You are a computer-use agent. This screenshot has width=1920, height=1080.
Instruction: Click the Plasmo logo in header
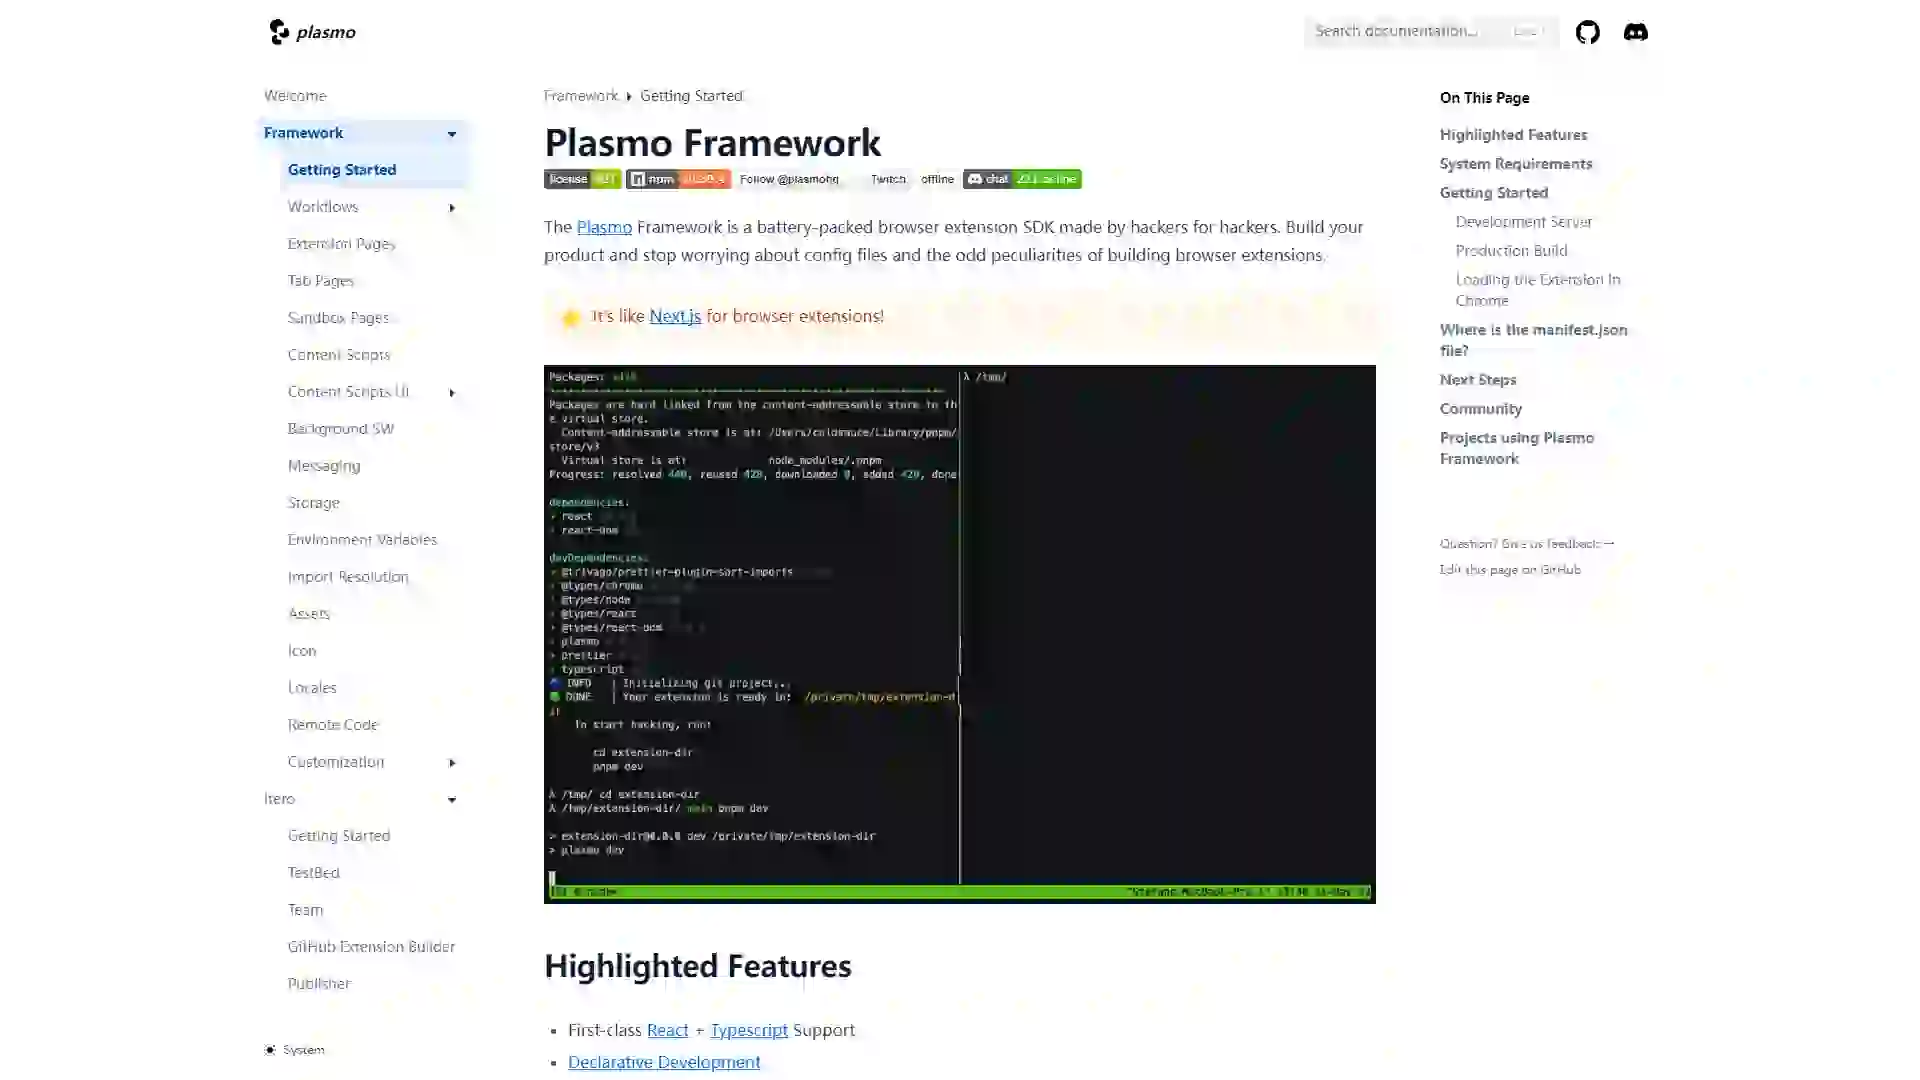(313, 32)
